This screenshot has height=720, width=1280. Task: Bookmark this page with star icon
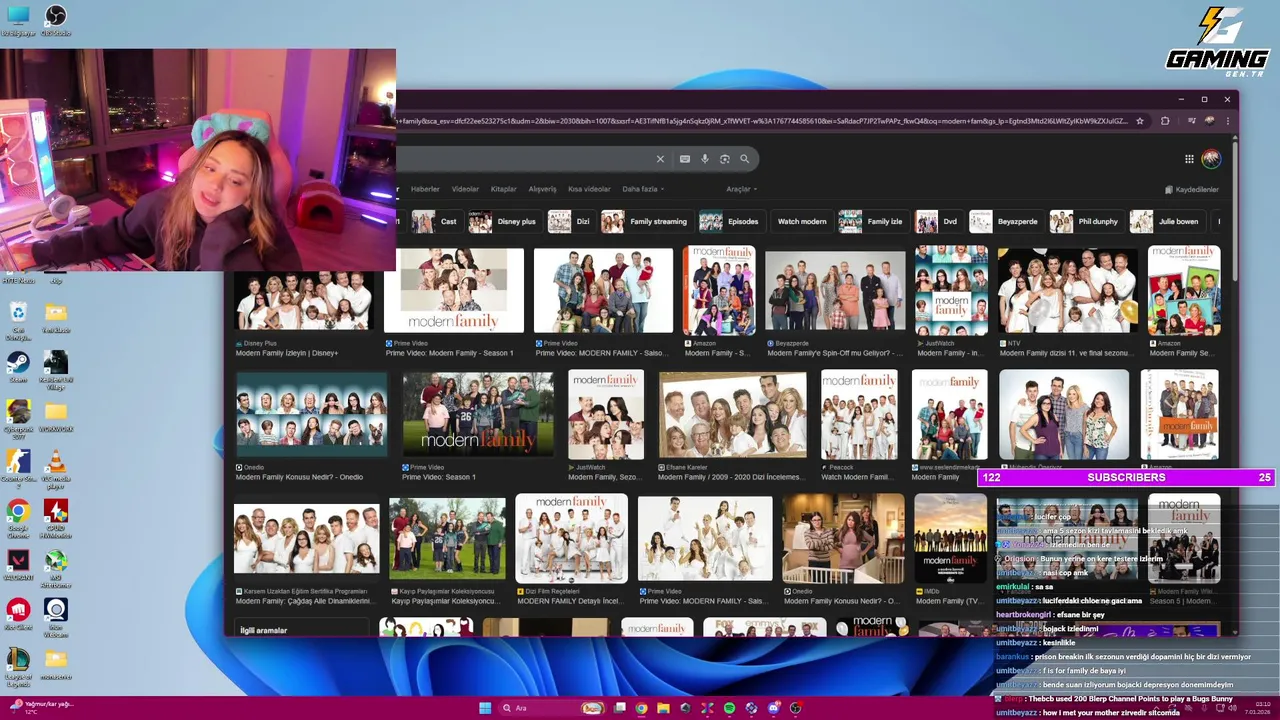[x=1139, y=121]
